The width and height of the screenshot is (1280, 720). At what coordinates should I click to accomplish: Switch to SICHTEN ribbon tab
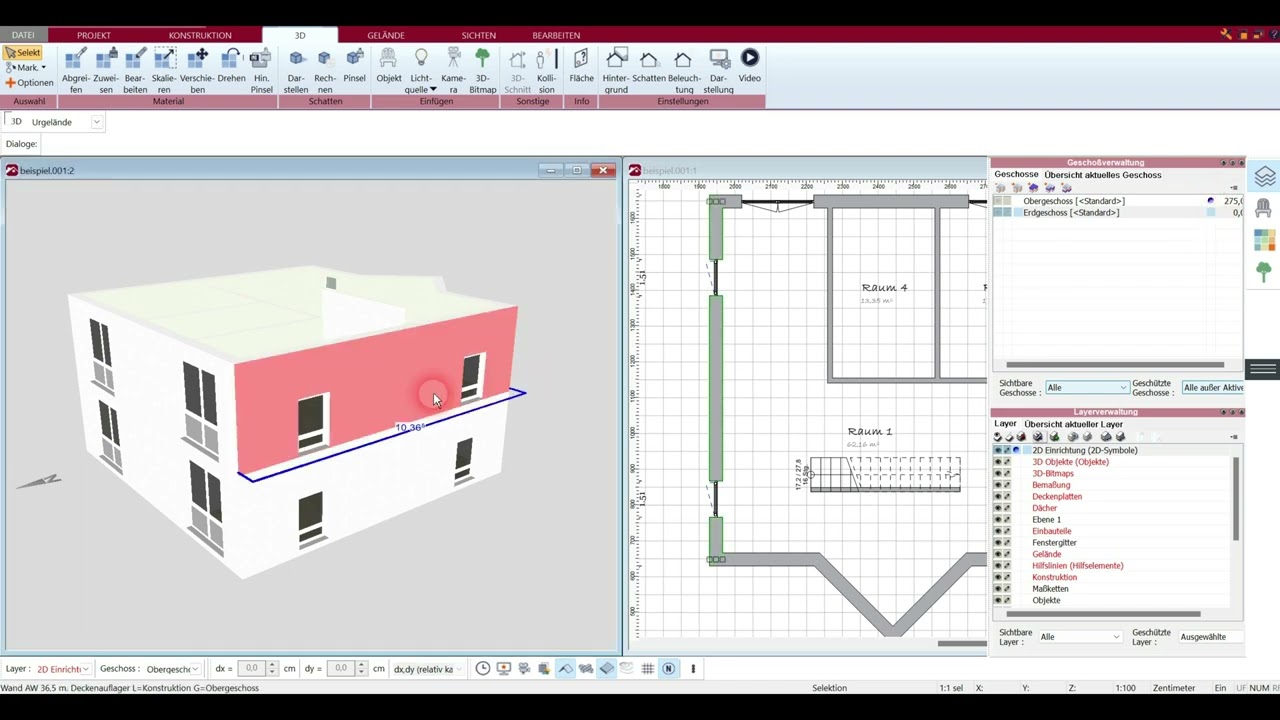click(478, 35)
